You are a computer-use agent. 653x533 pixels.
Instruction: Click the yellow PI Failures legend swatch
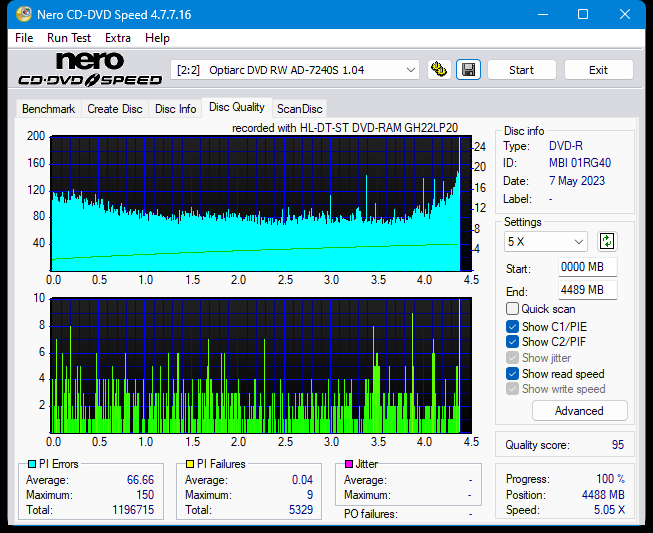pos(190,464)
